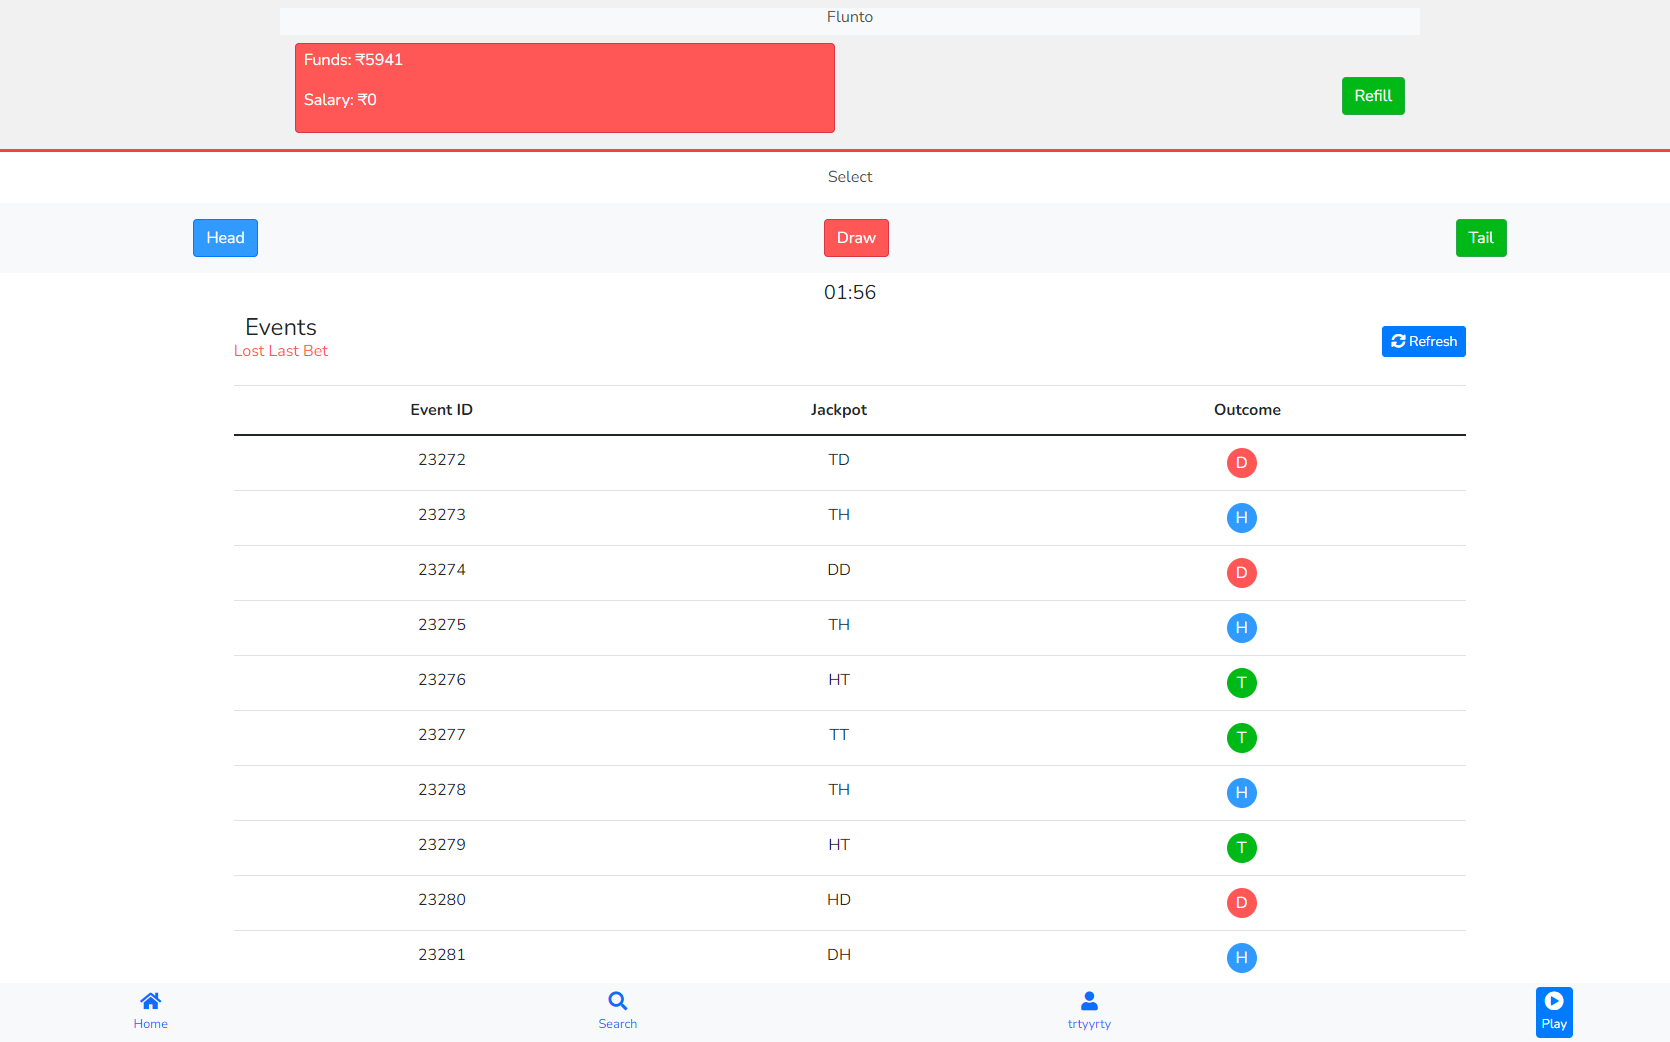The height and width of the screenshot is (1042, 1670).
Task: Click the Outcome column header
Action: [1246, 410]
